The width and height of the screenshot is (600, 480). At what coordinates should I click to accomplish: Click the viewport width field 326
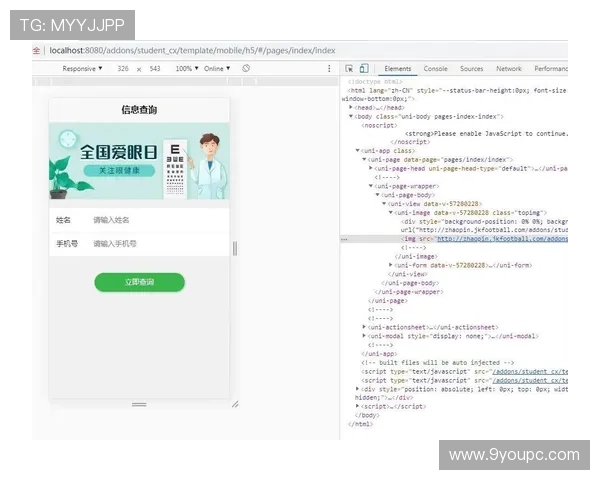(123, 69)
